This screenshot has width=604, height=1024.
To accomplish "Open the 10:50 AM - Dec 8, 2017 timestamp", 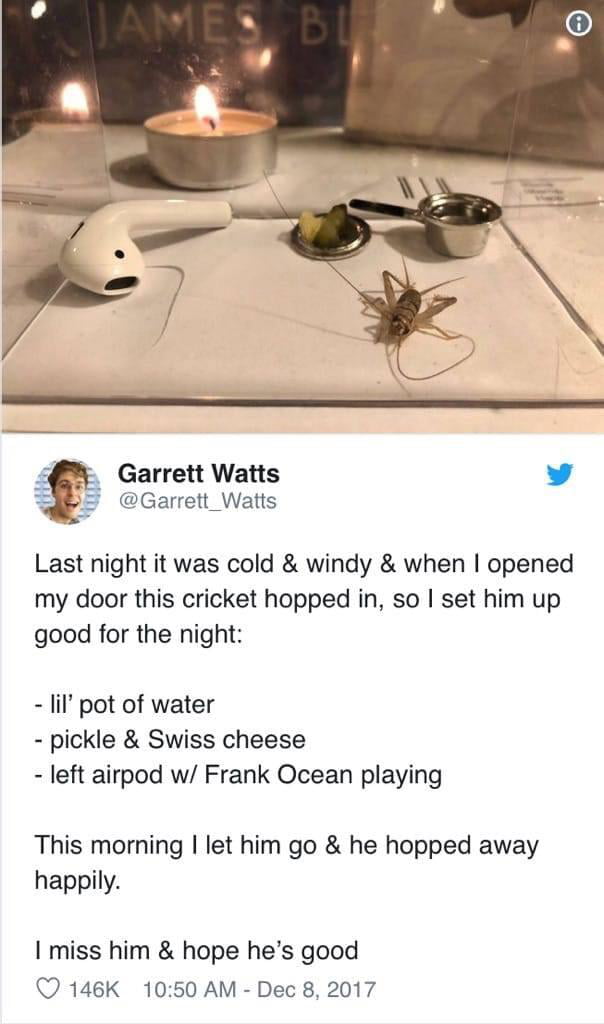I will click(x=259, y=989).
